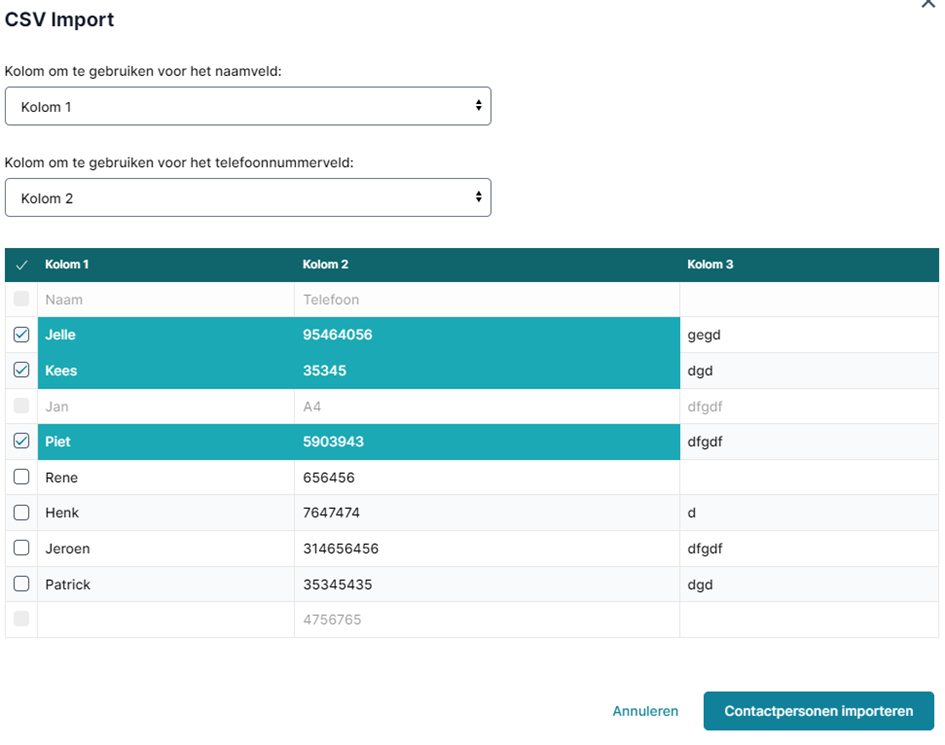Viewport: 945px width, 745px height.
Task: Click the Kolom 3 table header
Action: 710,265
